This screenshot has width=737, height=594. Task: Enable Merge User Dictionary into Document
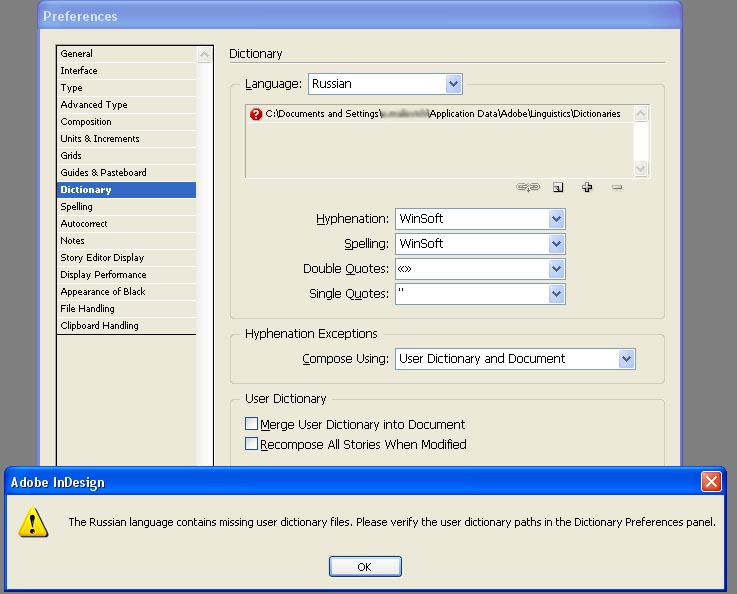pos(252,424)
